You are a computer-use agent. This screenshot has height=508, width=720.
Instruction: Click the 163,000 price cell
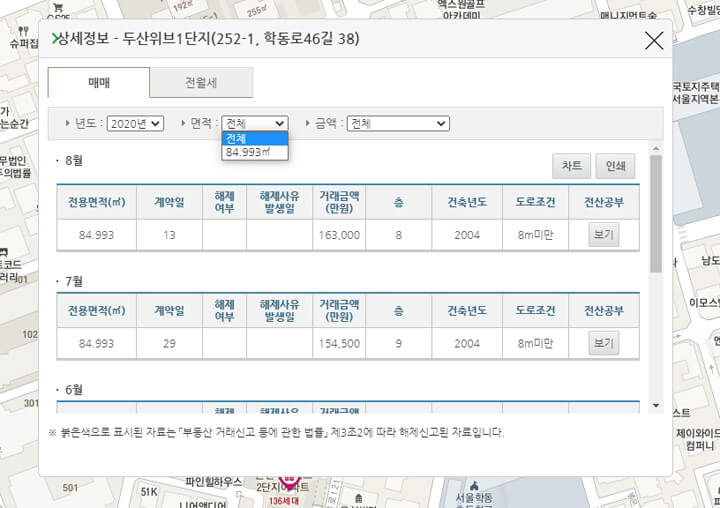(x=339, y=235)
